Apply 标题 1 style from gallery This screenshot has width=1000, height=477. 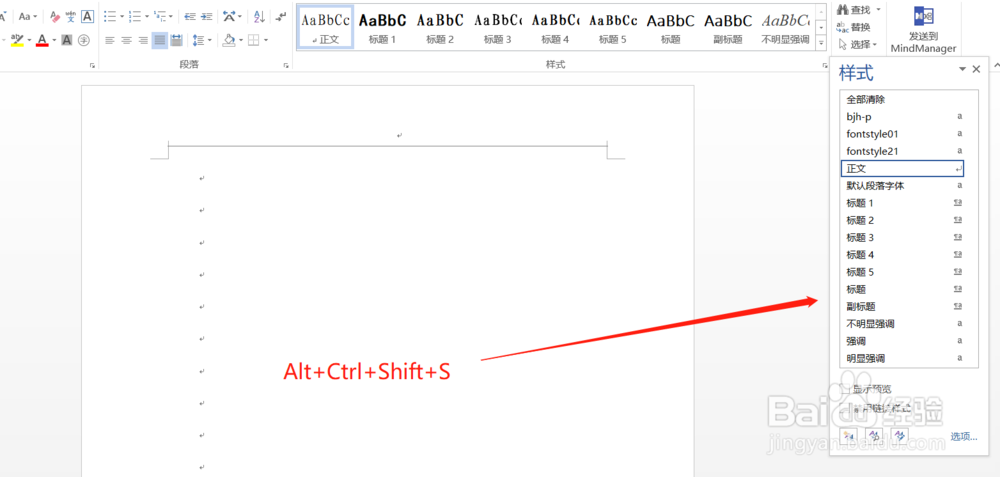pos(383,27)
